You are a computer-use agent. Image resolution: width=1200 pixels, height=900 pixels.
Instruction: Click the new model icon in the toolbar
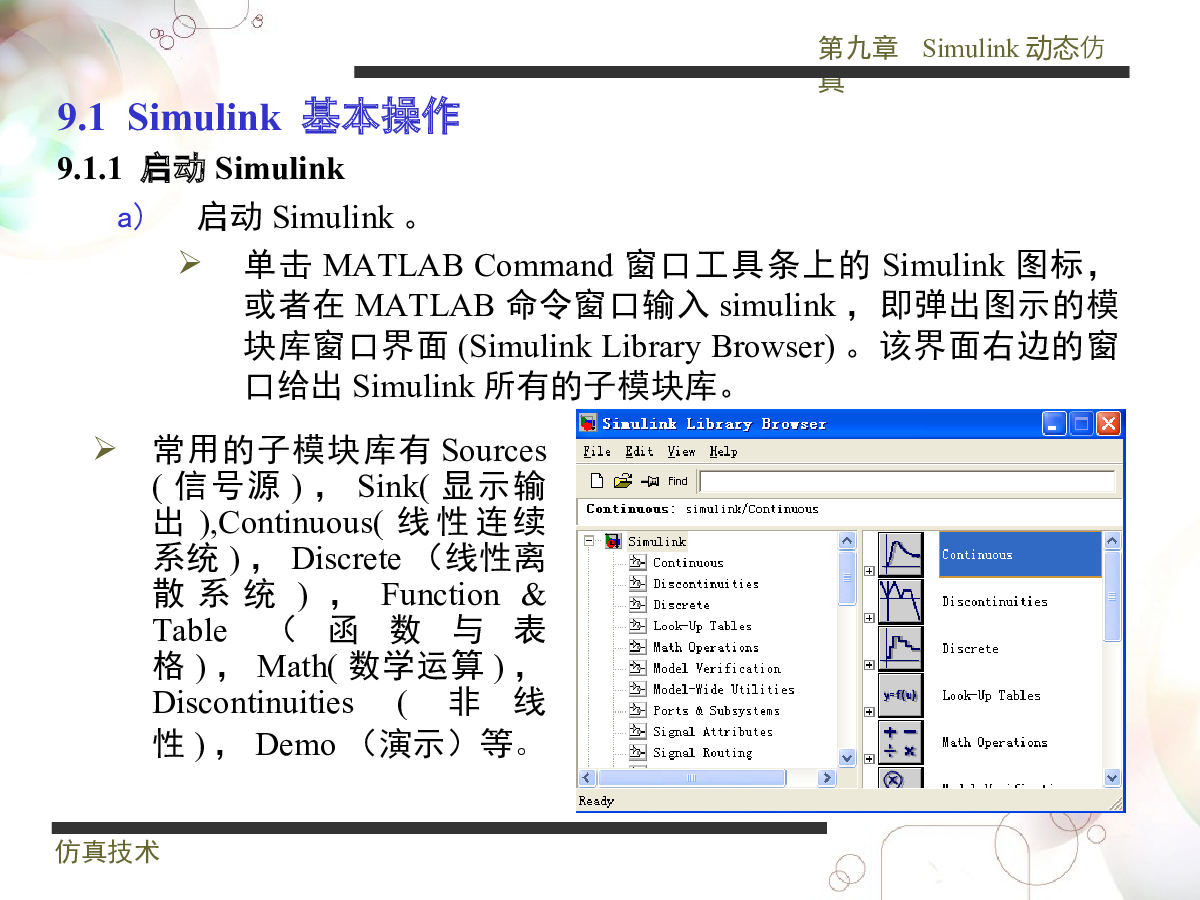(597, 481)
